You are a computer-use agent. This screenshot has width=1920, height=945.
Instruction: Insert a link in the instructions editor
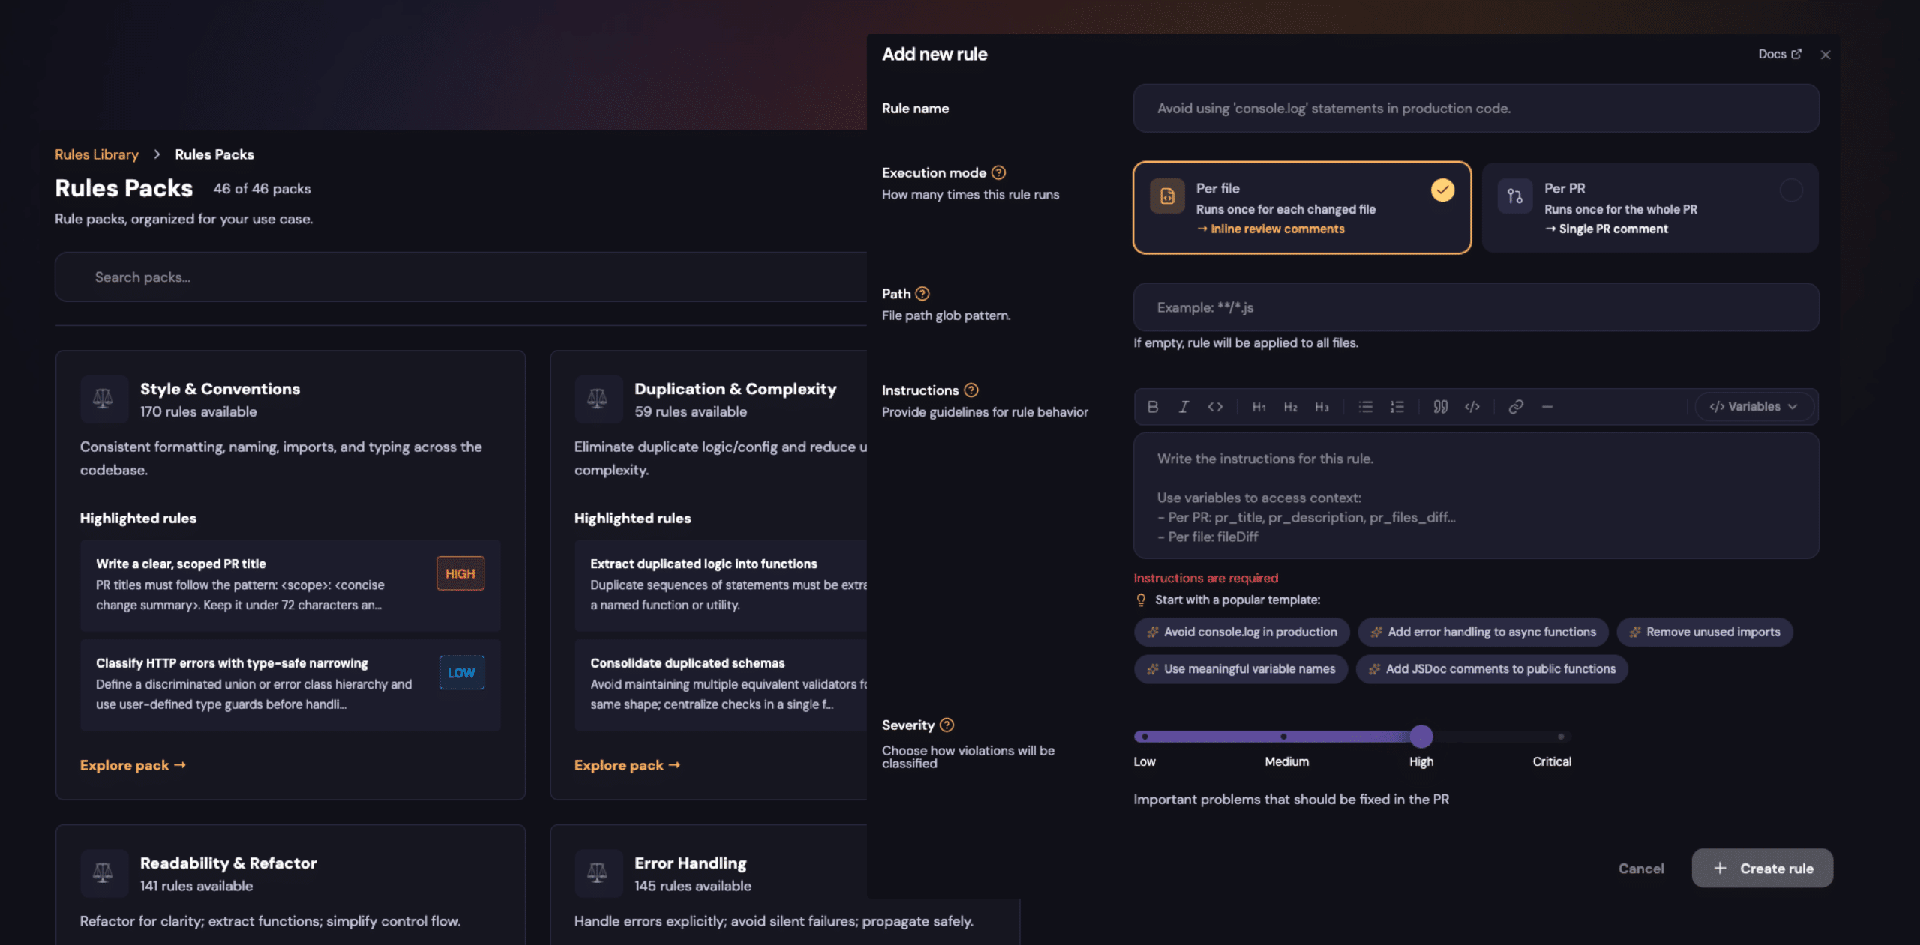[1516, 407]
